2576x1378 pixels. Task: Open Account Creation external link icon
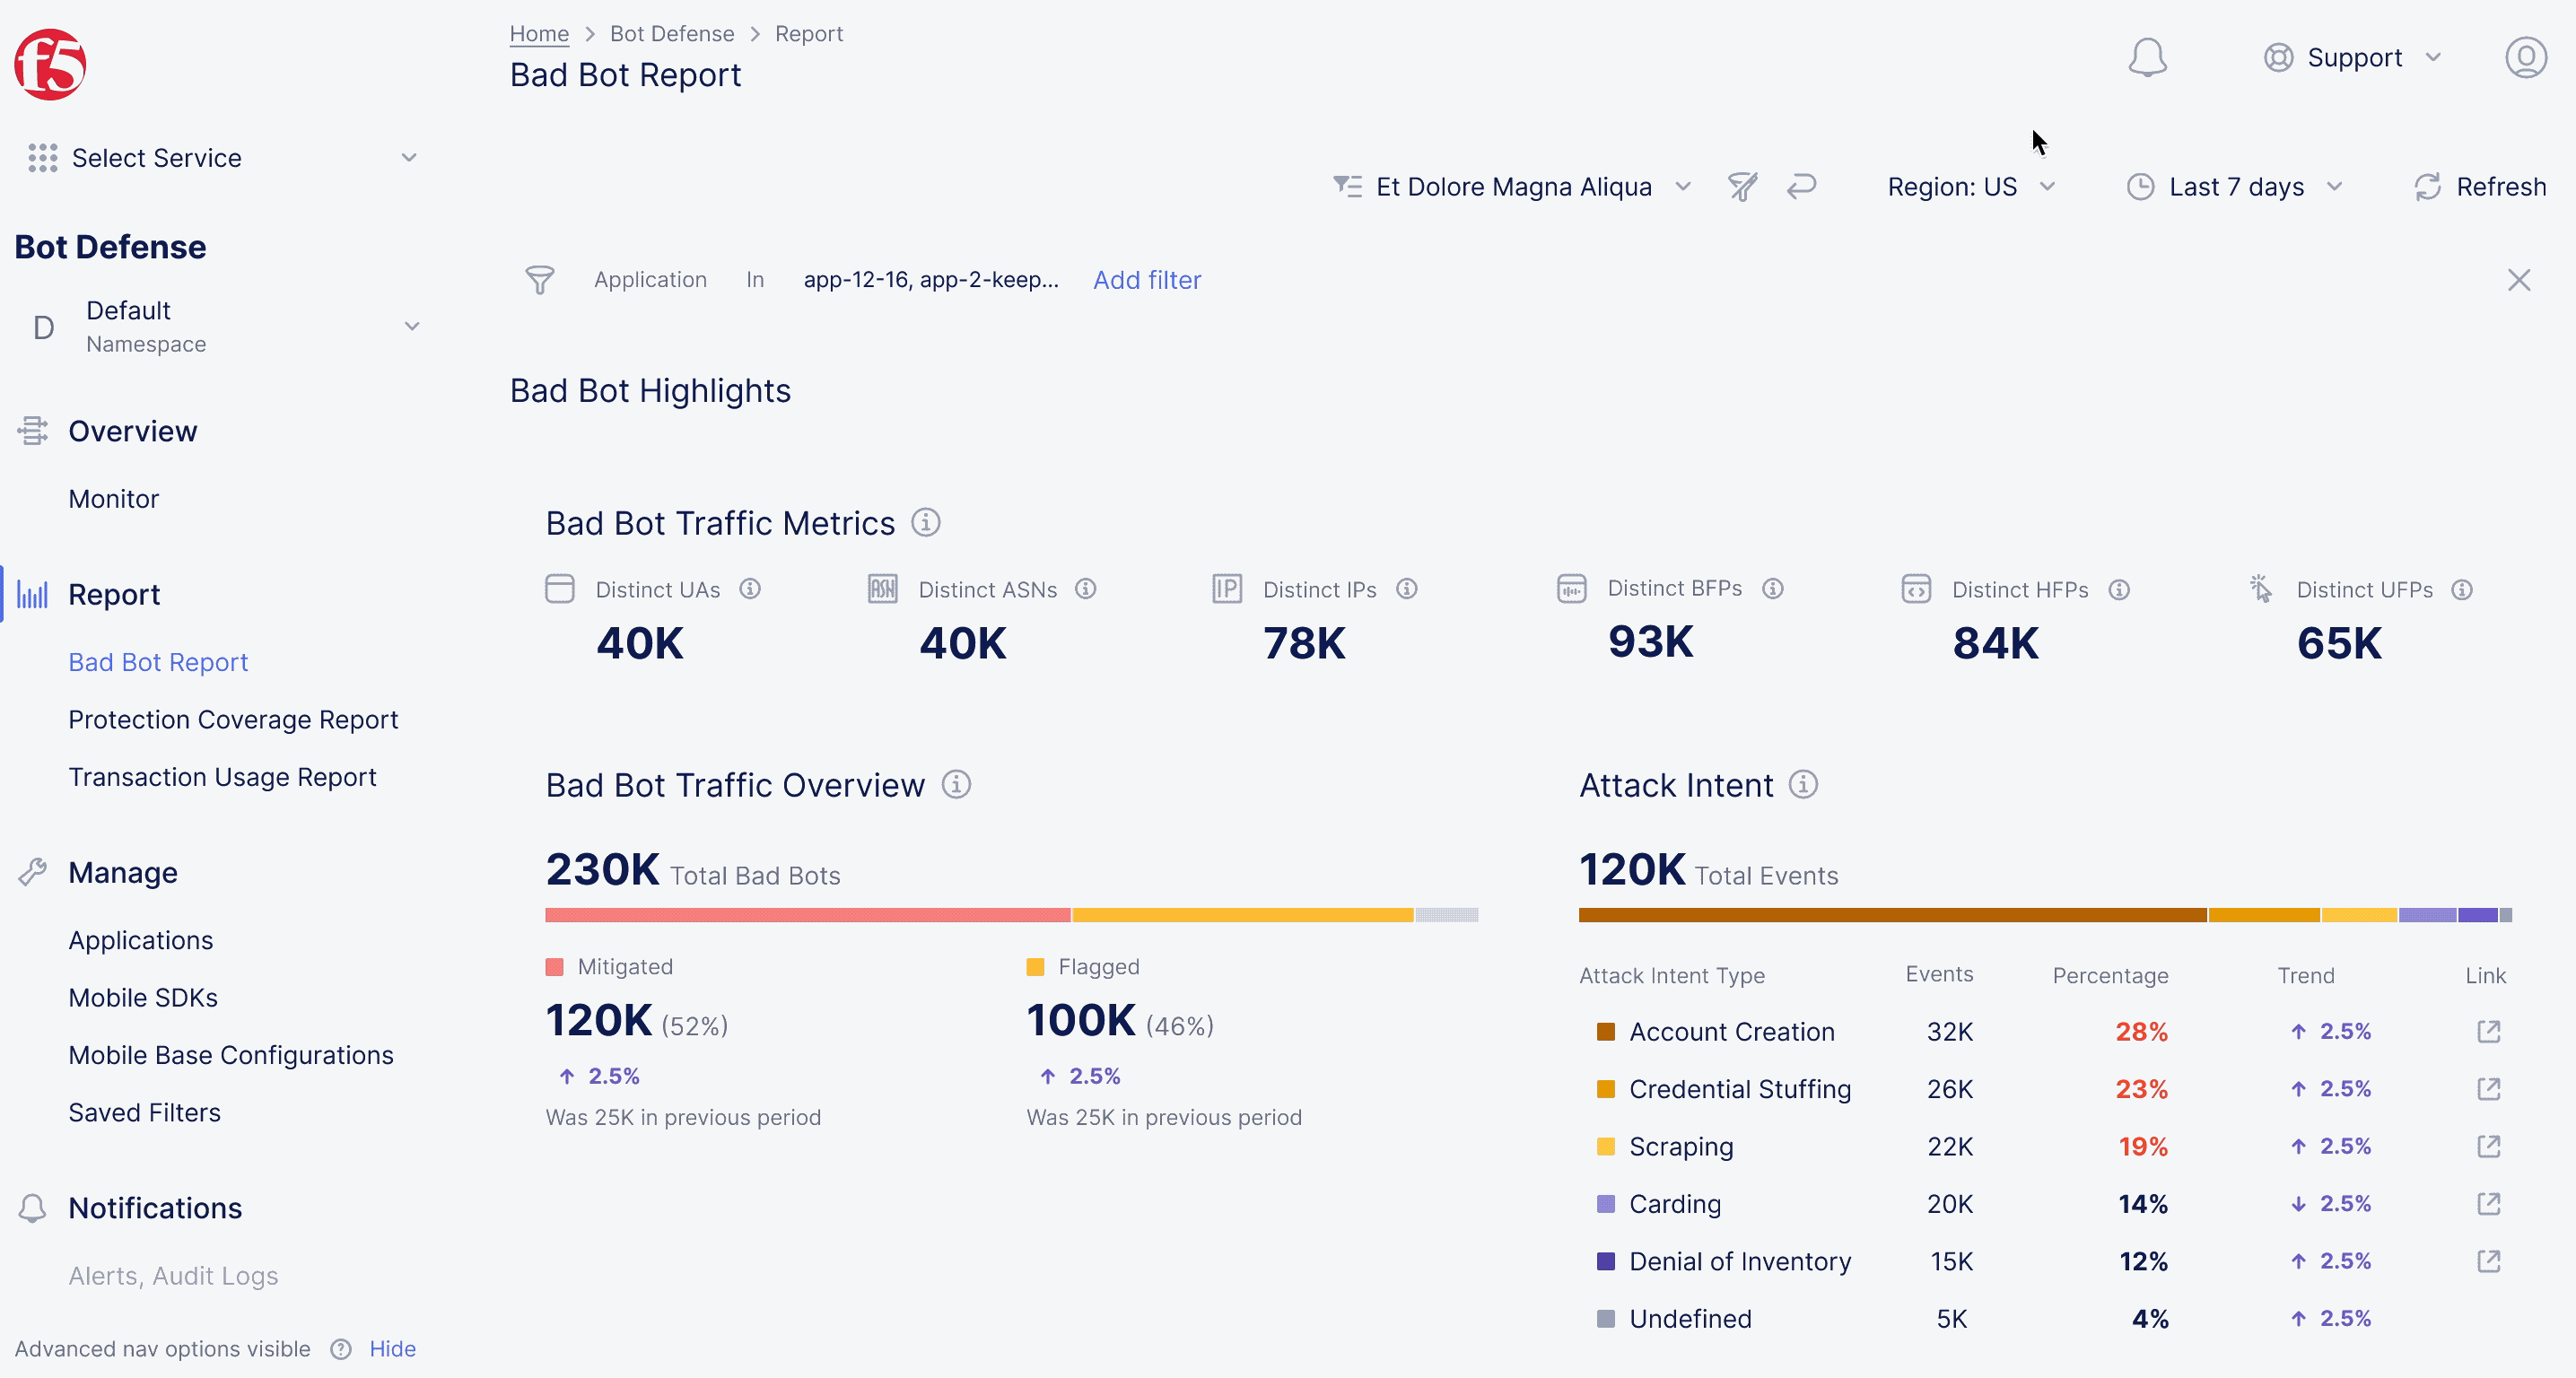pyautogui.click(x=2489, y=1032)
